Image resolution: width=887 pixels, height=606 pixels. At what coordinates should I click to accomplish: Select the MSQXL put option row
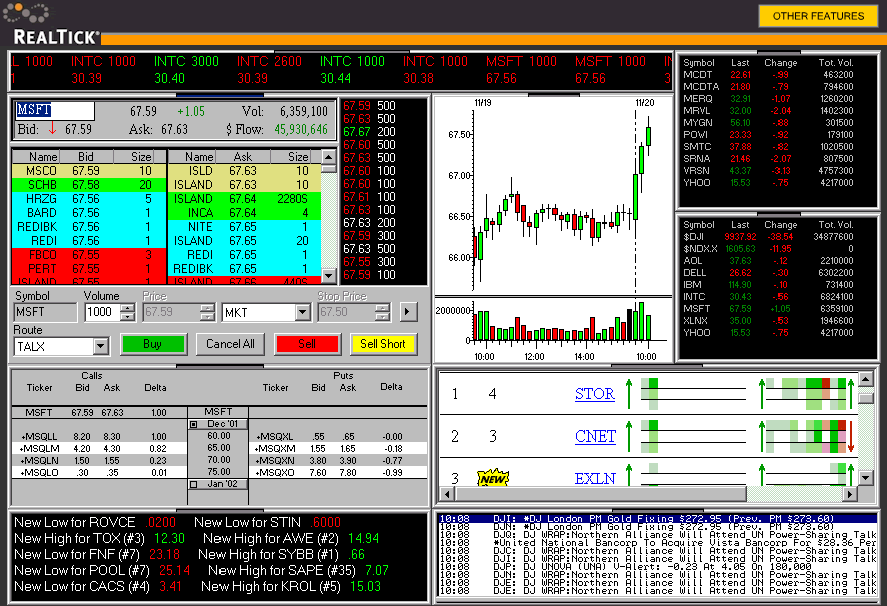pos(338,437)
